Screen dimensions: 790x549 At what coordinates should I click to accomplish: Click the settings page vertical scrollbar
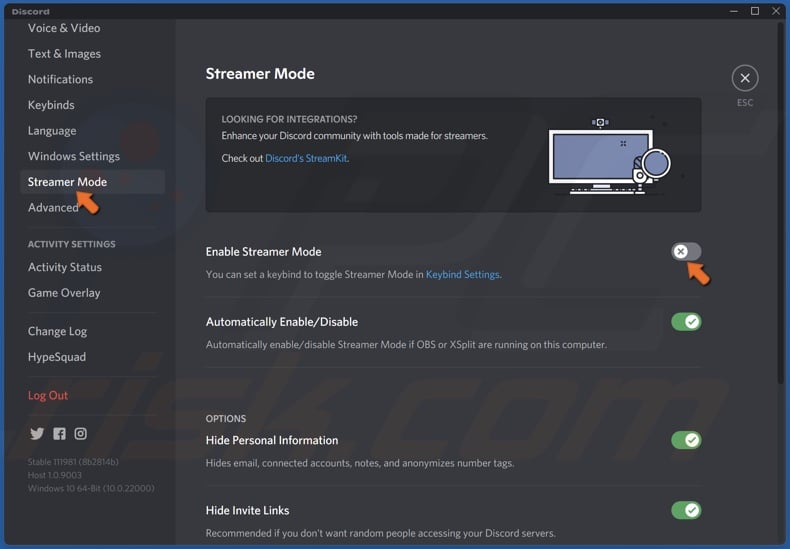[780, 201]
